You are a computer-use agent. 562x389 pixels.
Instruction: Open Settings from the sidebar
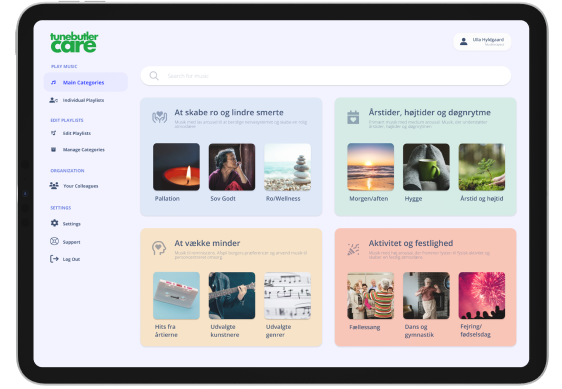(72, 224)
